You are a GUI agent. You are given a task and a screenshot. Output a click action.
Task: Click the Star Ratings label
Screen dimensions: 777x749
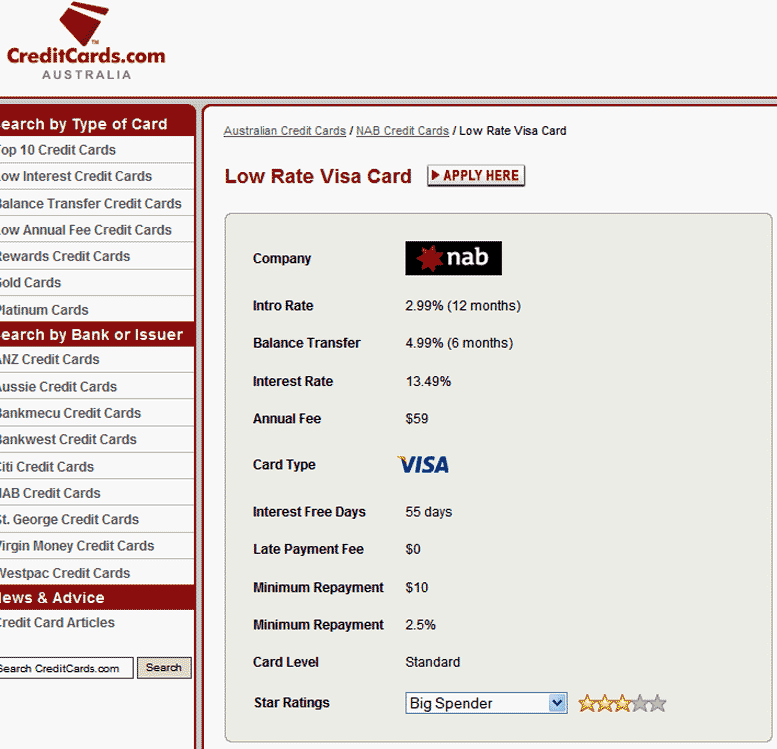point(291,703)
